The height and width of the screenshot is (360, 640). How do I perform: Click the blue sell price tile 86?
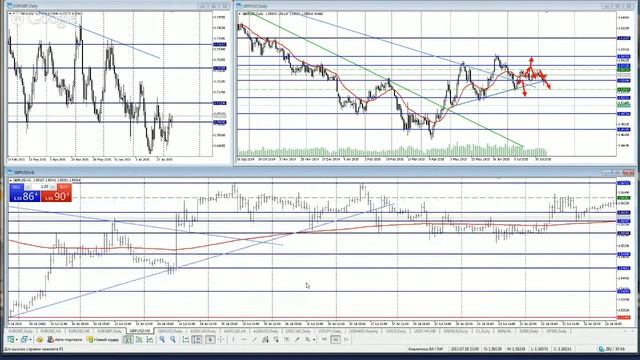pyautogui.click(x=25, y=196)
